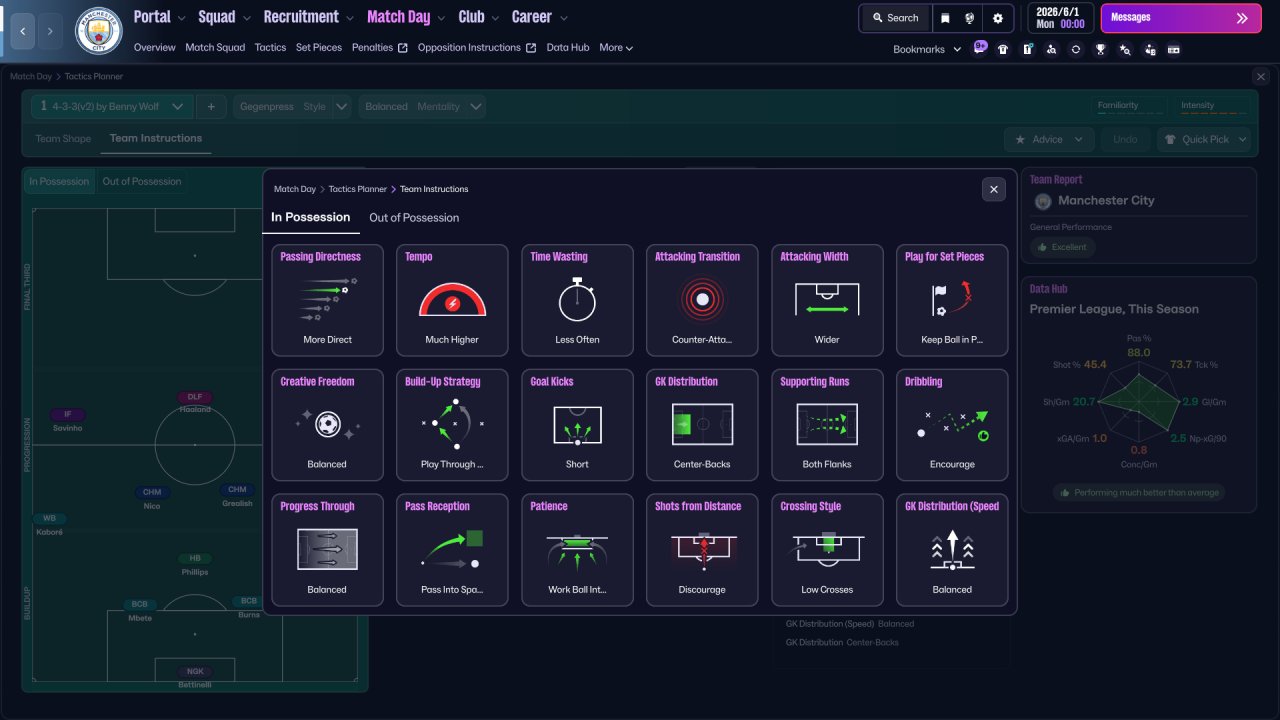Click the ticket icon in bookmarks bar
Screen dimensions: 1280x720
[1174, 49]
